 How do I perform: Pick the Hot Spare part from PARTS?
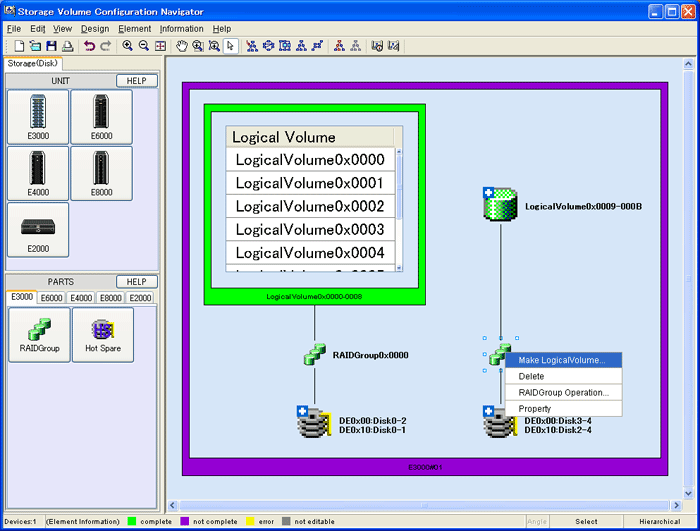(x=103, y=334)
